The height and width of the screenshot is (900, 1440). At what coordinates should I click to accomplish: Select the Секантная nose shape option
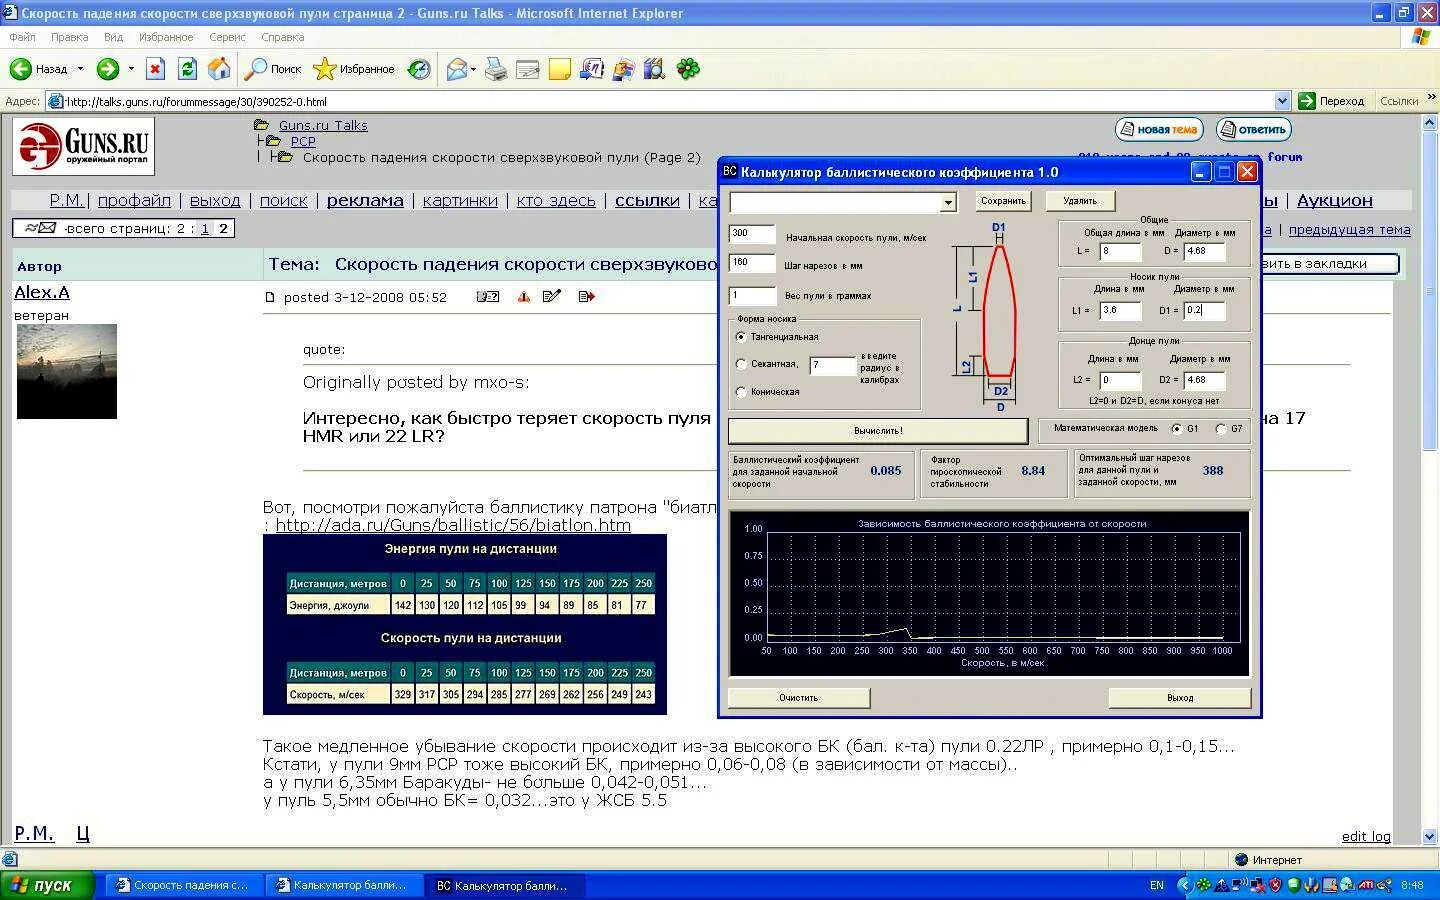tap(741, 364)
